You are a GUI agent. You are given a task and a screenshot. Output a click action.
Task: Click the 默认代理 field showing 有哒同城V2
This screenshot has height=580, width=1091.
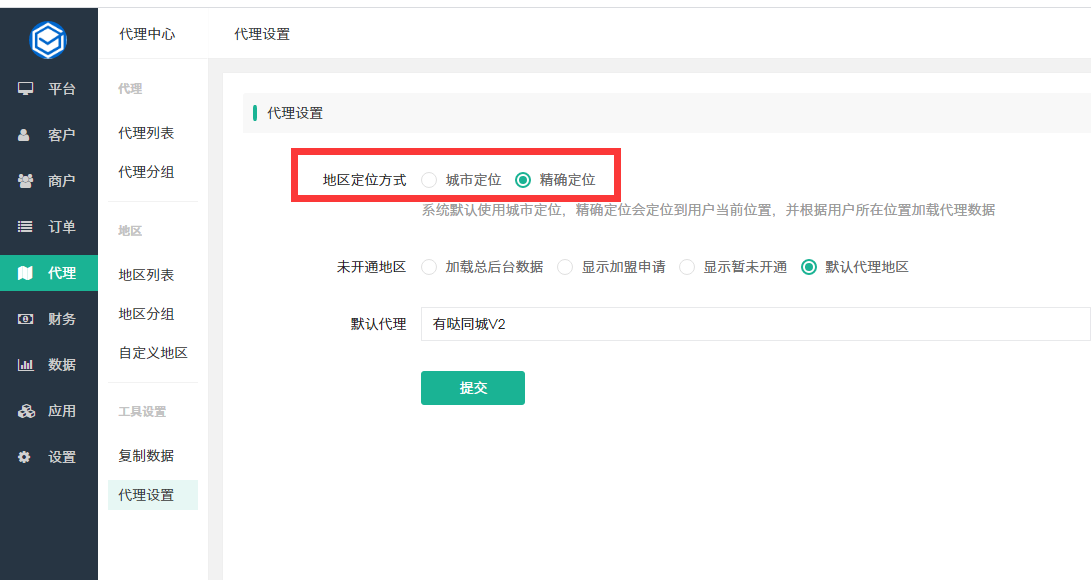756,324
